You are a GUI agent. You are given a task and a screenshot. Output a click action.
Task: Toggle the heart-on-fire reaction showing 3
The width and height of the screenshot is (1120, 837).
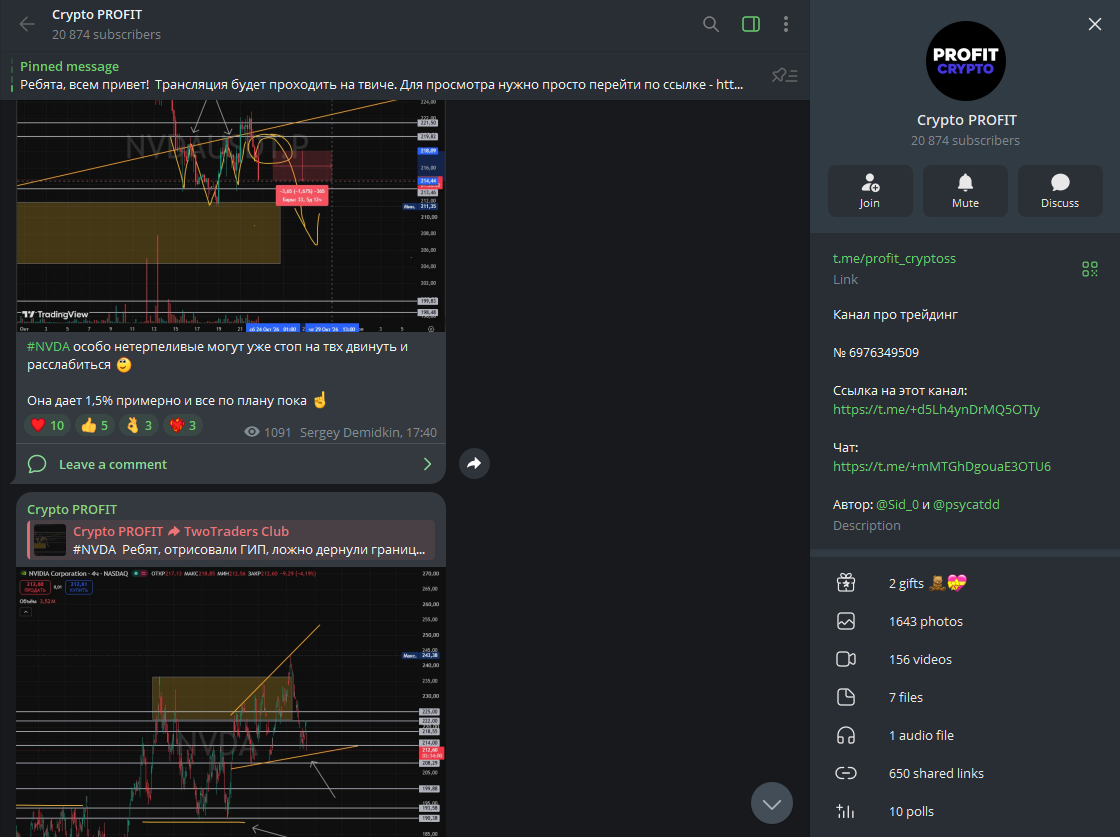[x=184, y=426]
